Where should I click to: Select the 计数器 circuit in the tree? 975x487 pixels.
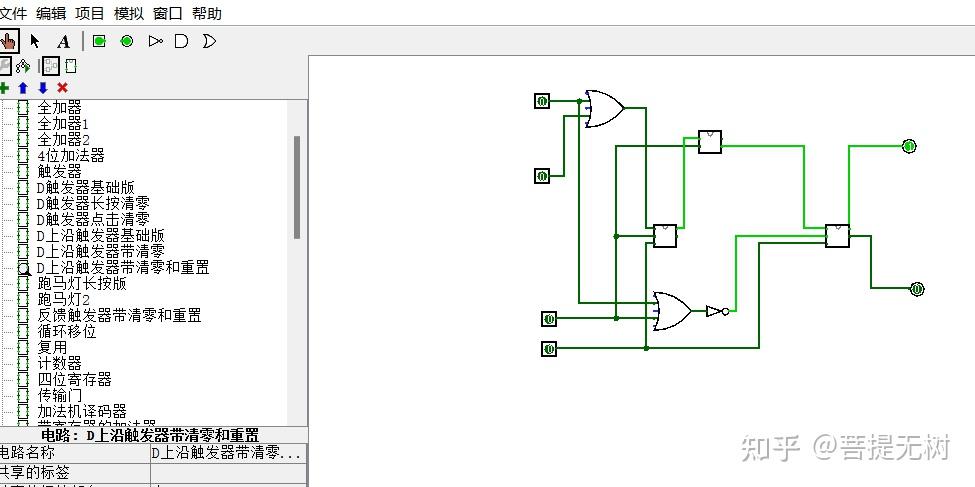pyautogui.click(x=60, y=363)
